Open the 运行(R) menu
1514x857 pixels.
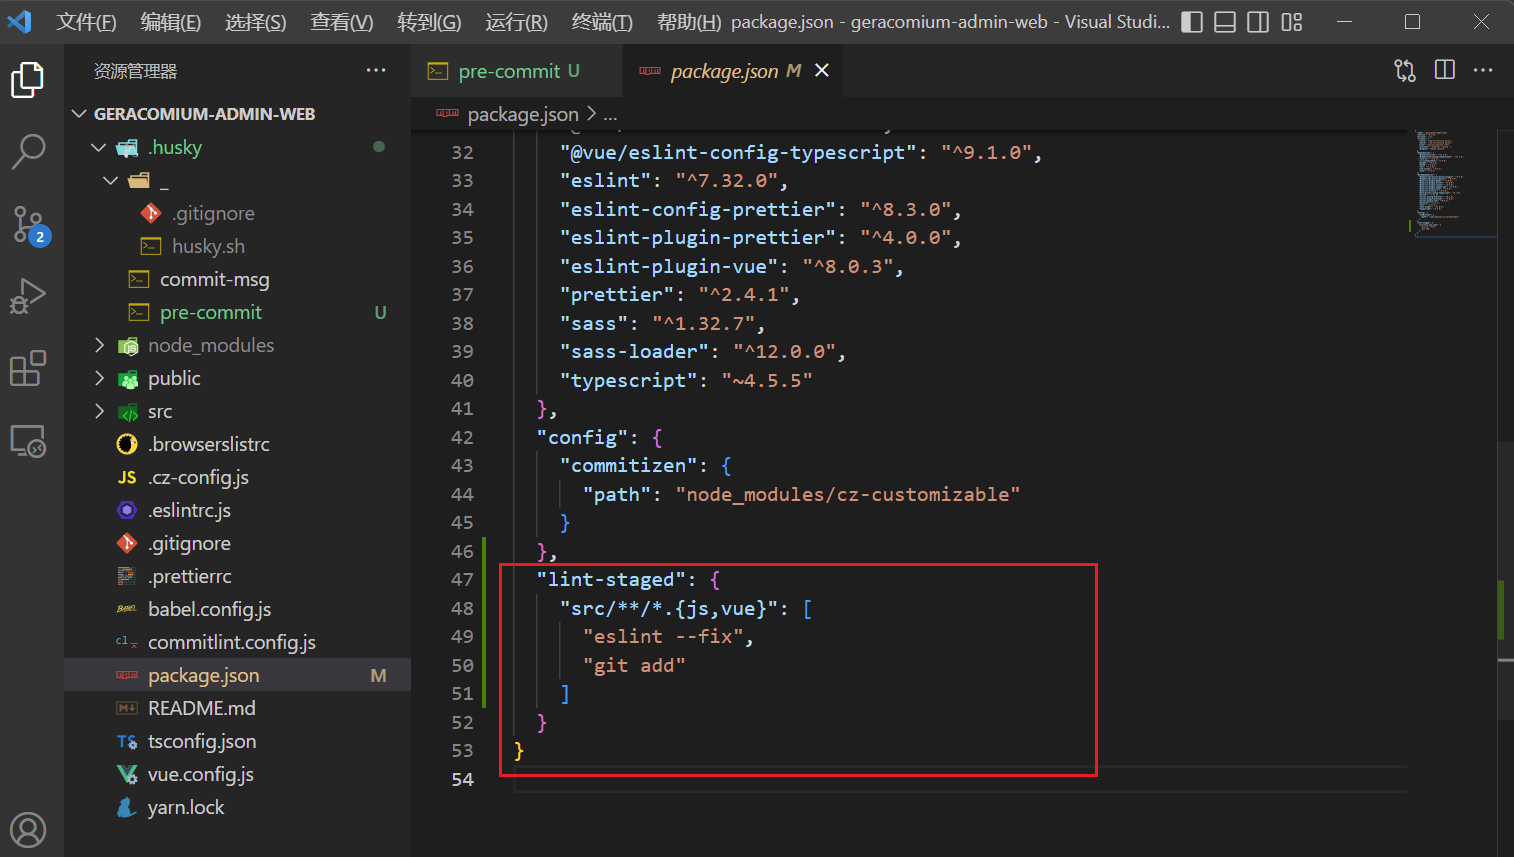click(x=517, y=22)
